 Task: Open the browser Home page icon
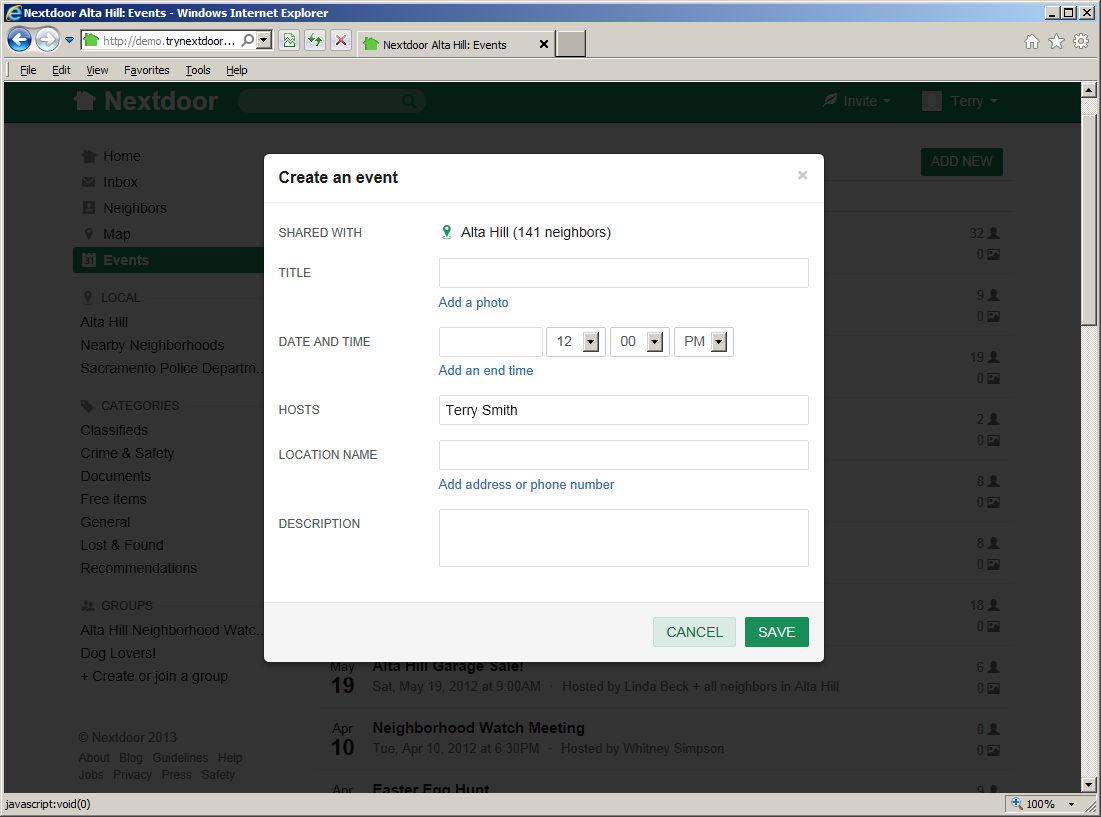(1032, 42)
